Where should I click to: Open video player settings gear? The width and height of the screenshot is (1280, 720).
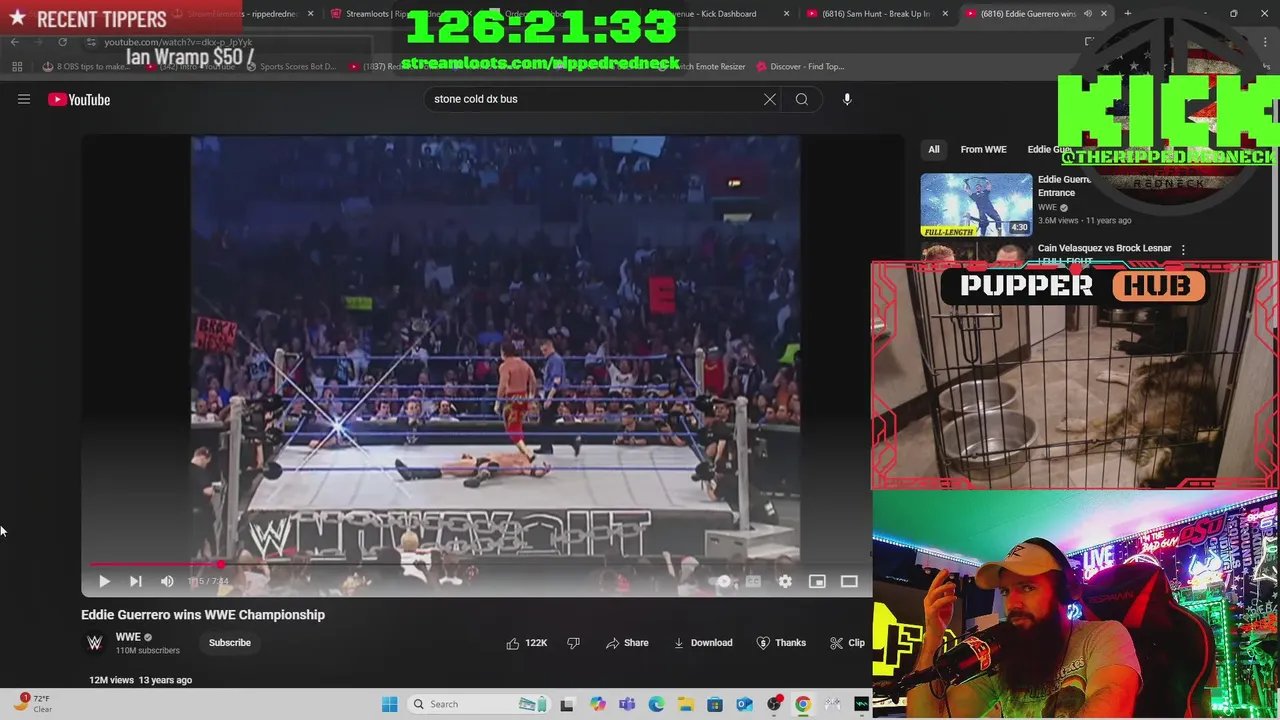785,581
